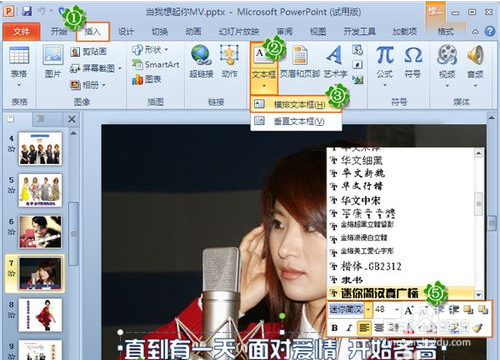Click the 音频 audio speaker icon
Screen dimensions: 500x360
pyautogui.click(x=475, y=55)
